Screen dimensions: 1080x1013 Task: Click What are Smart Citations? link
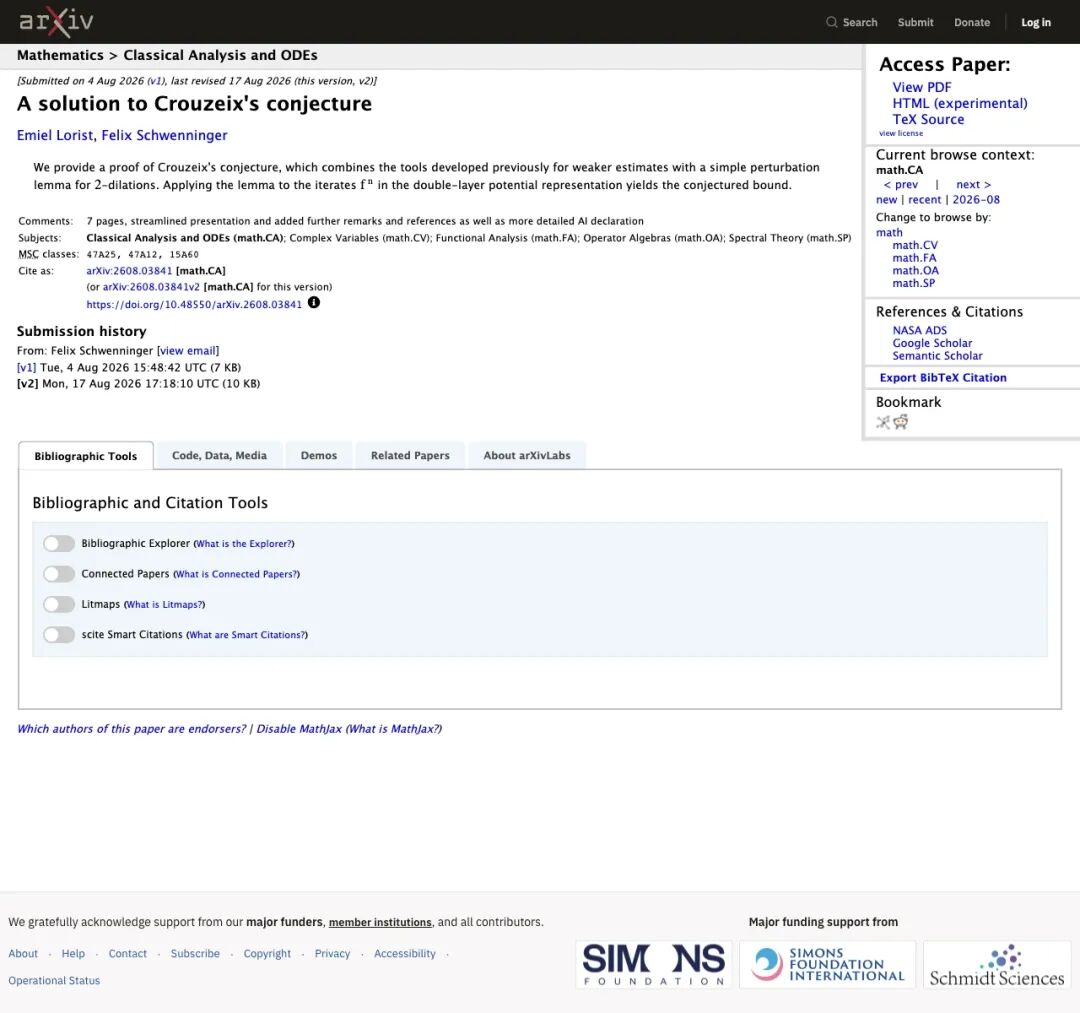click(247, 635)
